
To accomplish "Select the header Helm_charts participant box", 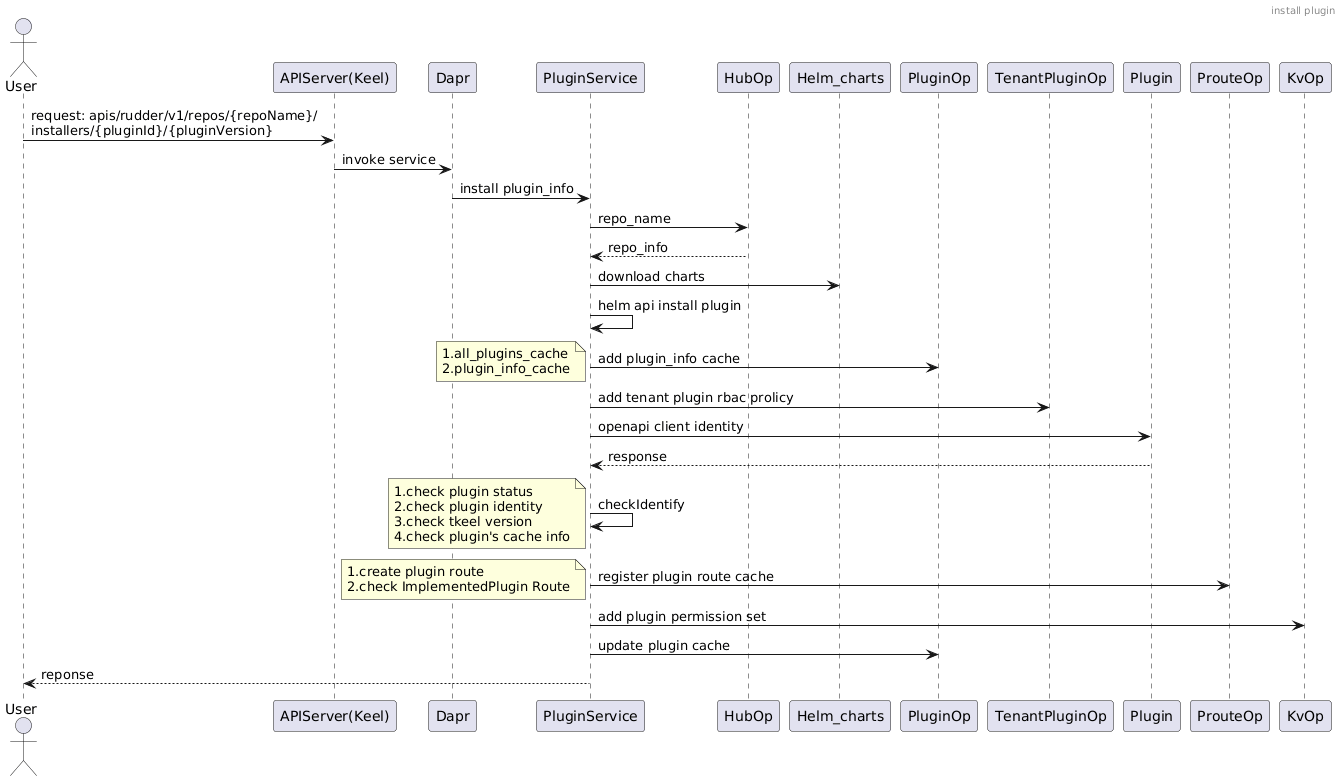I will pos(839,77).
